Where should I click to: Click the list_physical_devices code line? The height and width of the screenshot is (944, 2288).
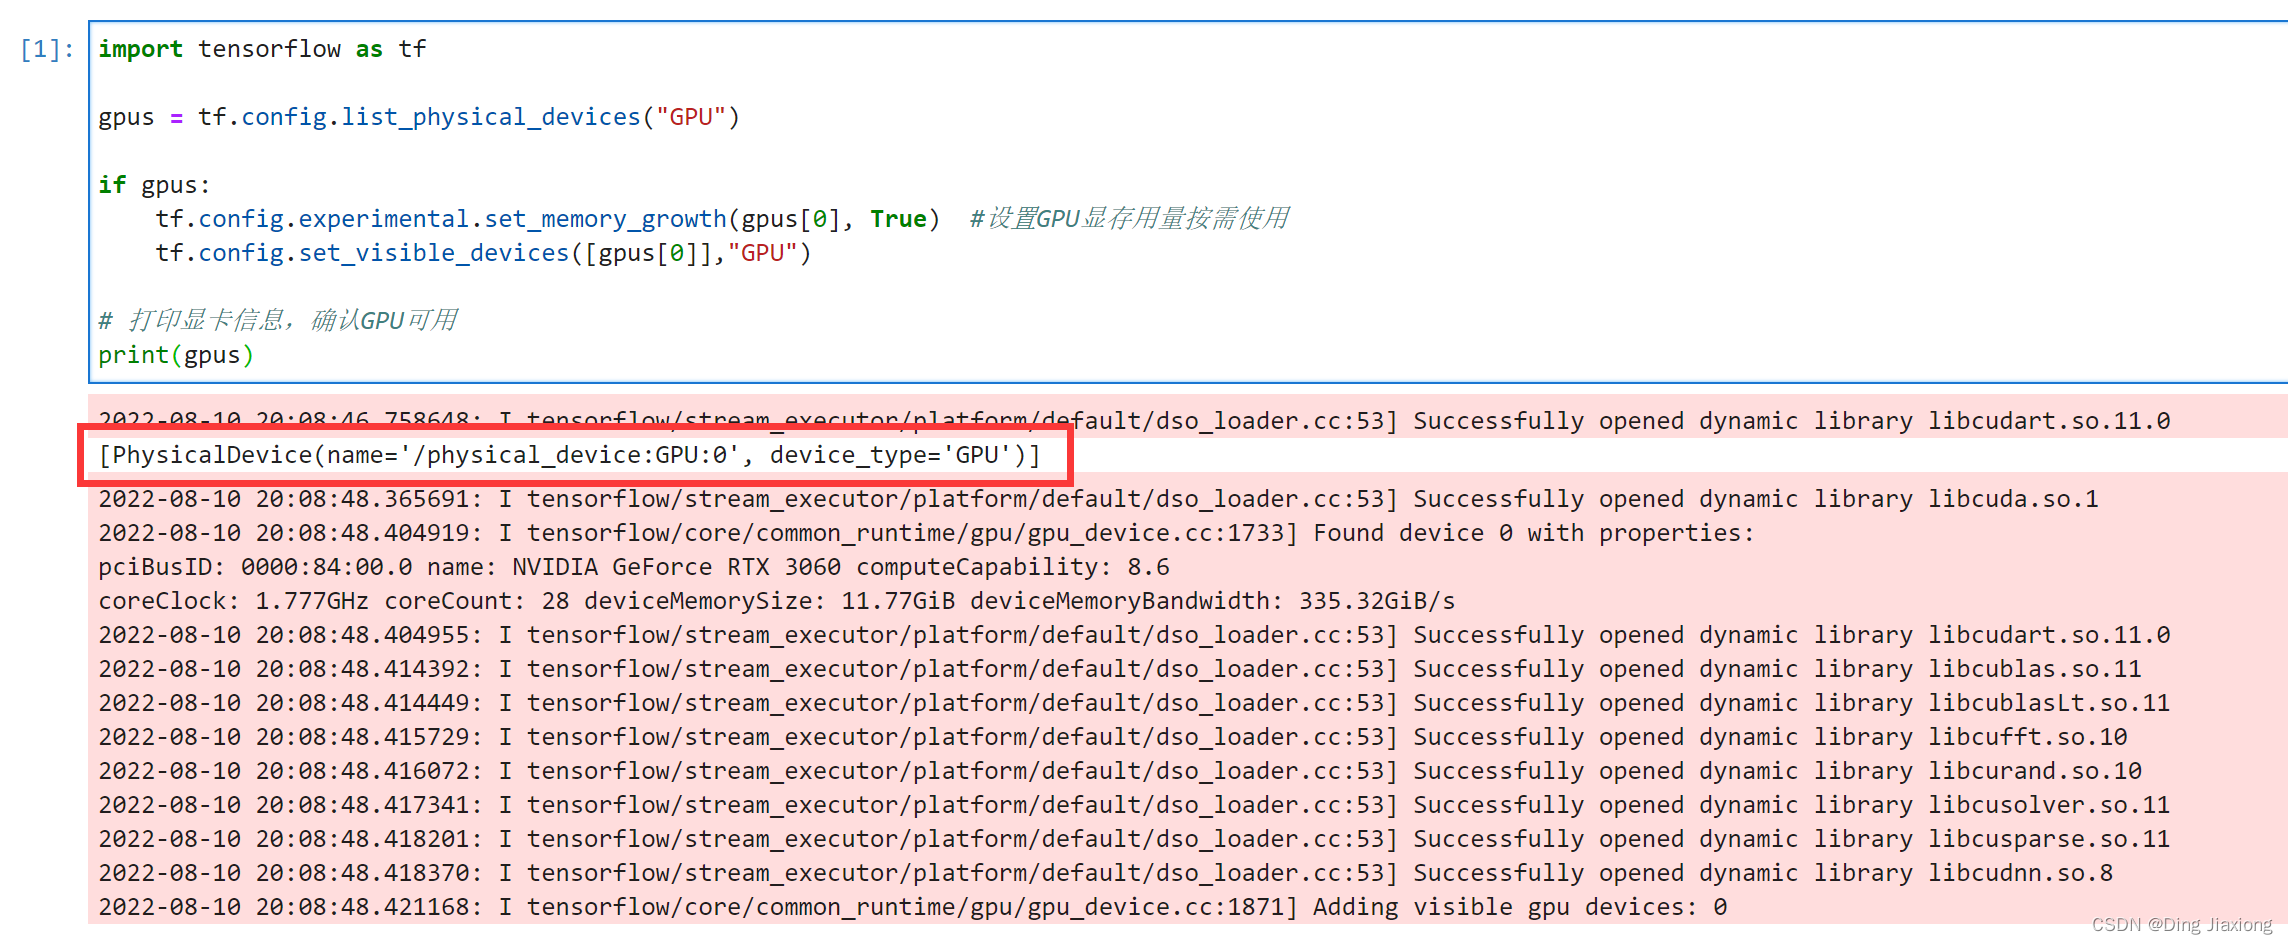418,117
